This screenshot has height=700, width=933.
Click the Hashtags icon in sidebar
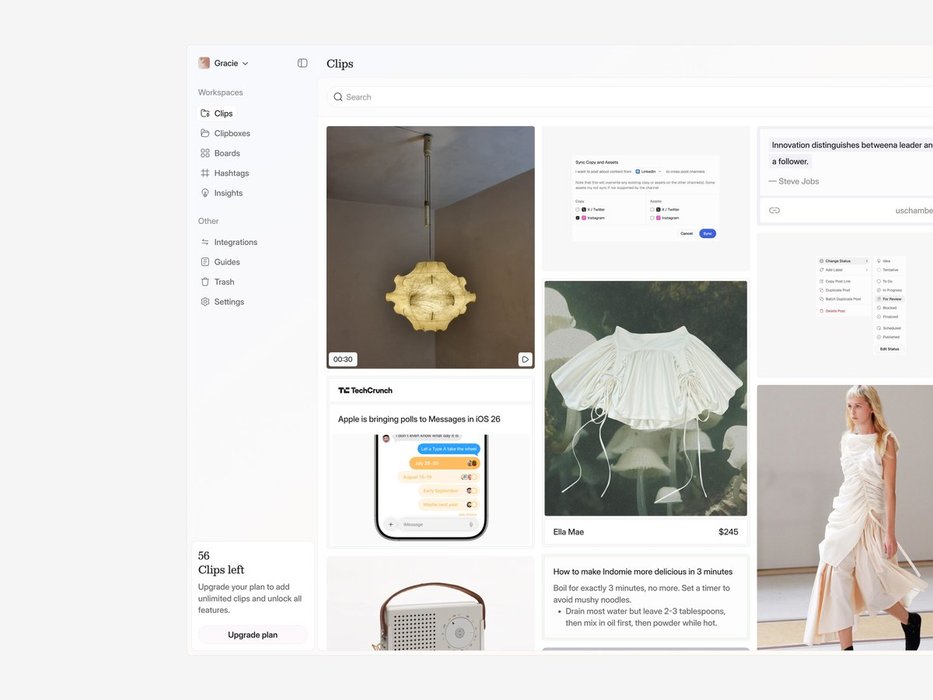coord(205,173)
